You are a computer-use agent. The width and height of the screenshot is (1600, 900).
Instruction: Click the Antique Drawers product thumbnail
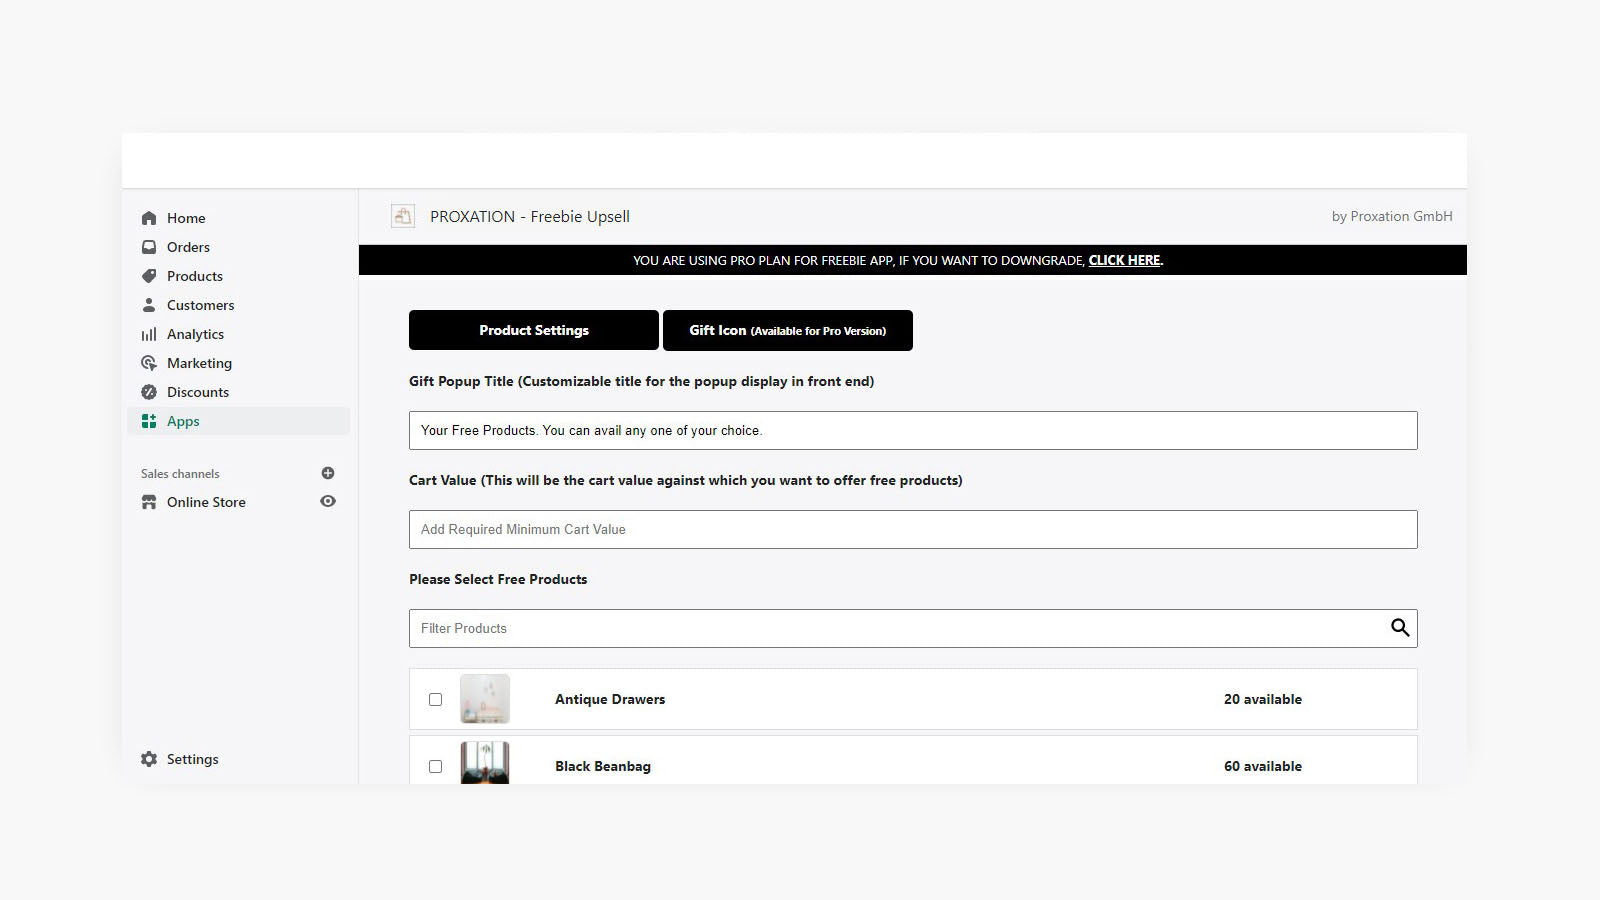(x=485, y=699)
